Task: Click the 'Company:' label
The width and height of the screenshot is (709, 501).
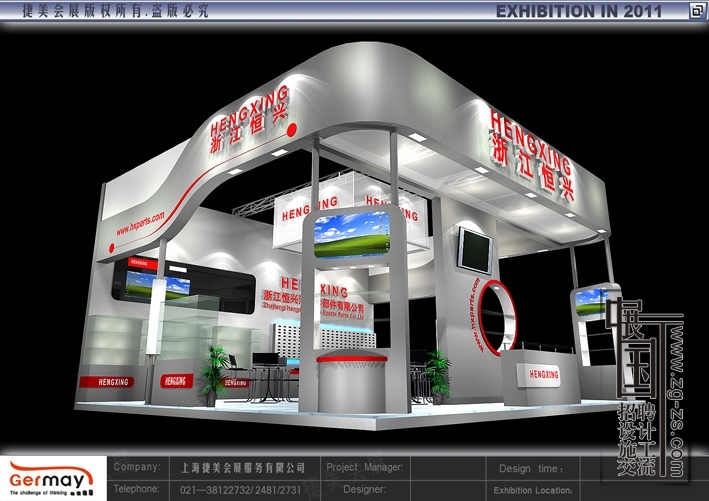Action: point(137,467)
